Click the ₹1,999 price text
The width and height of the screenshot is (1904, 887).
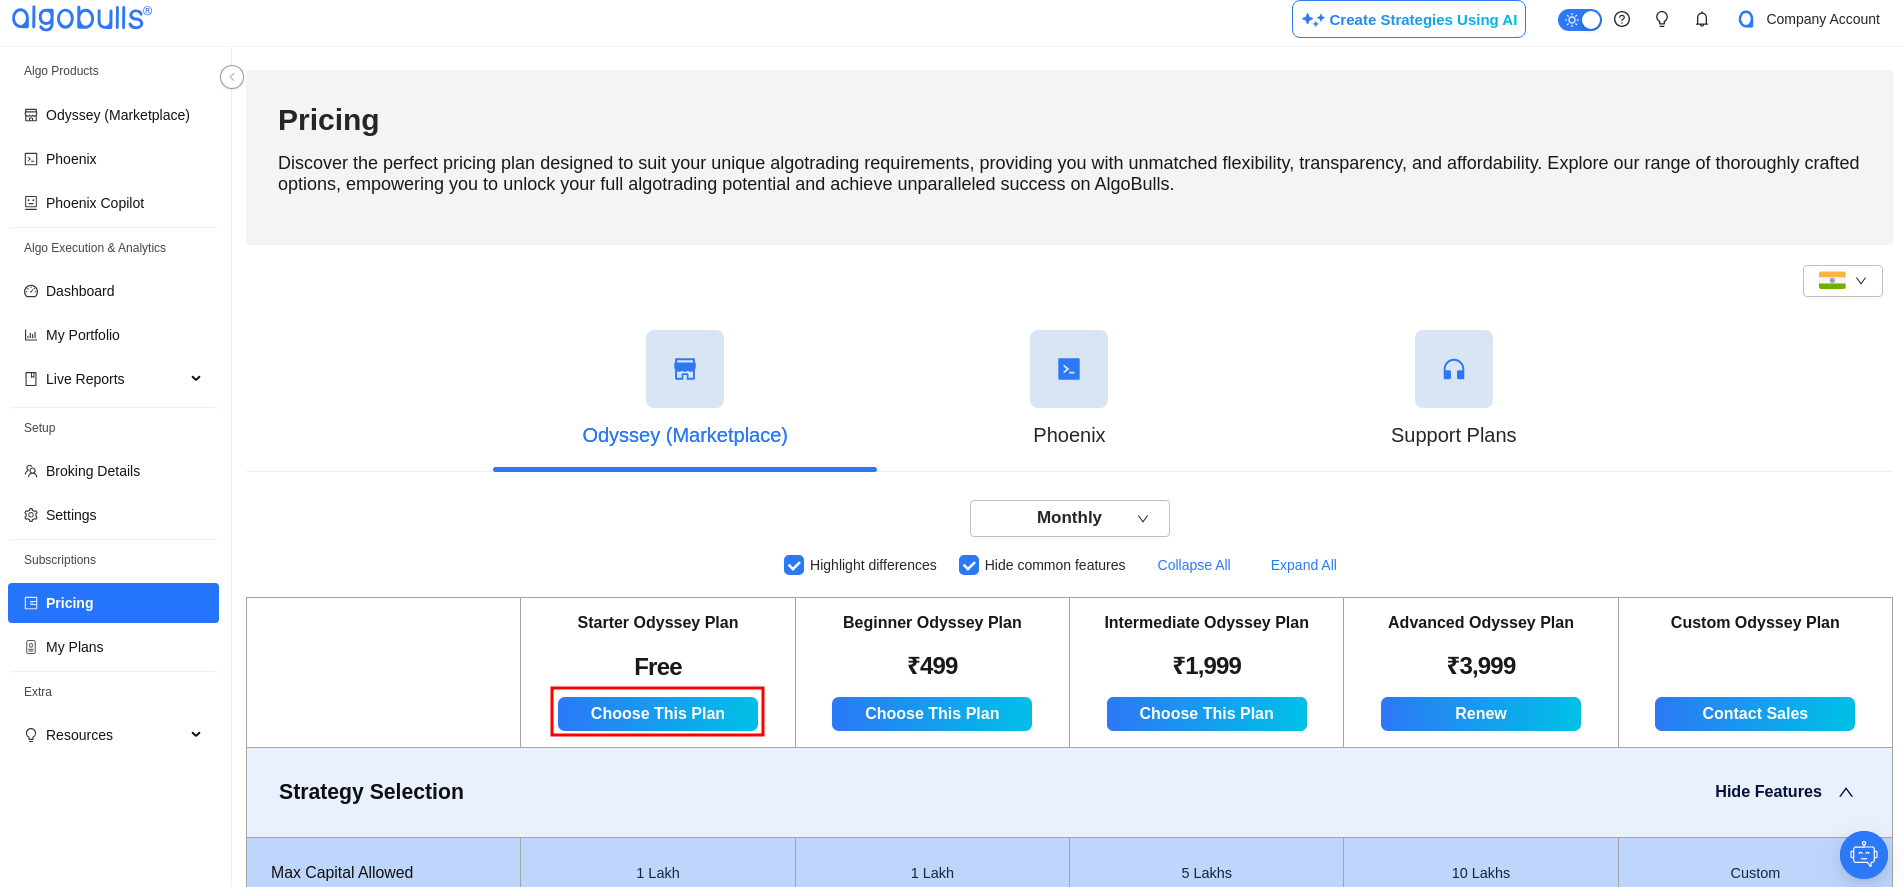tap(1207, 666)
